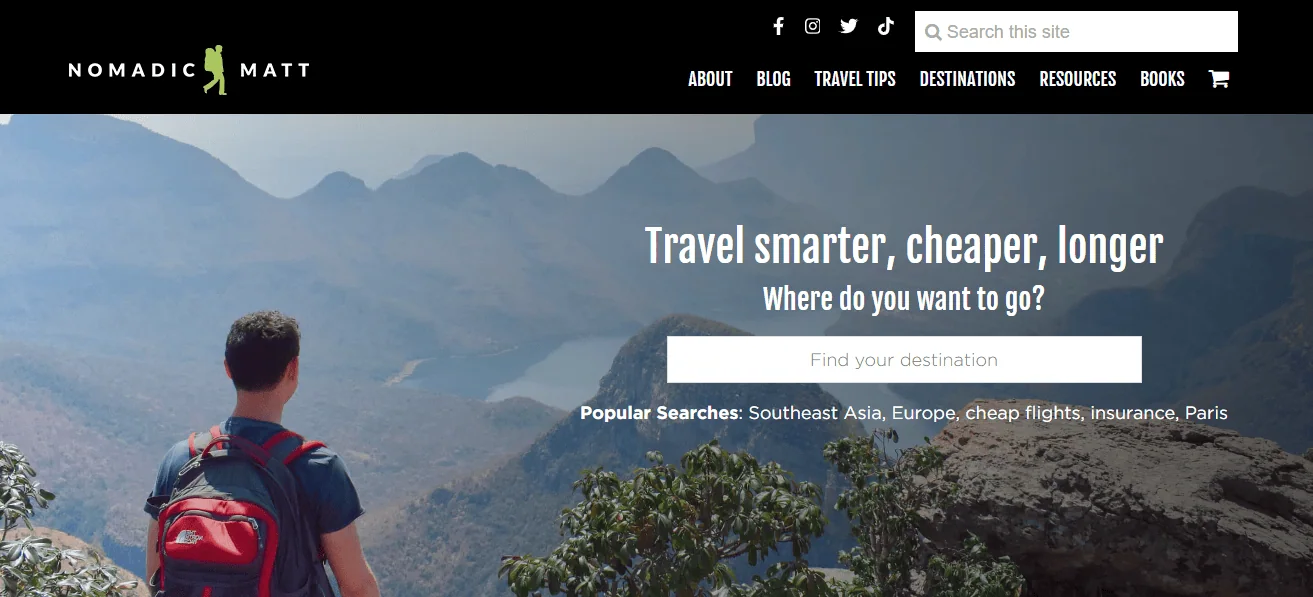Select Paris popular search link
Viewport: 1313px width, 597px height.
point(1206,413)
